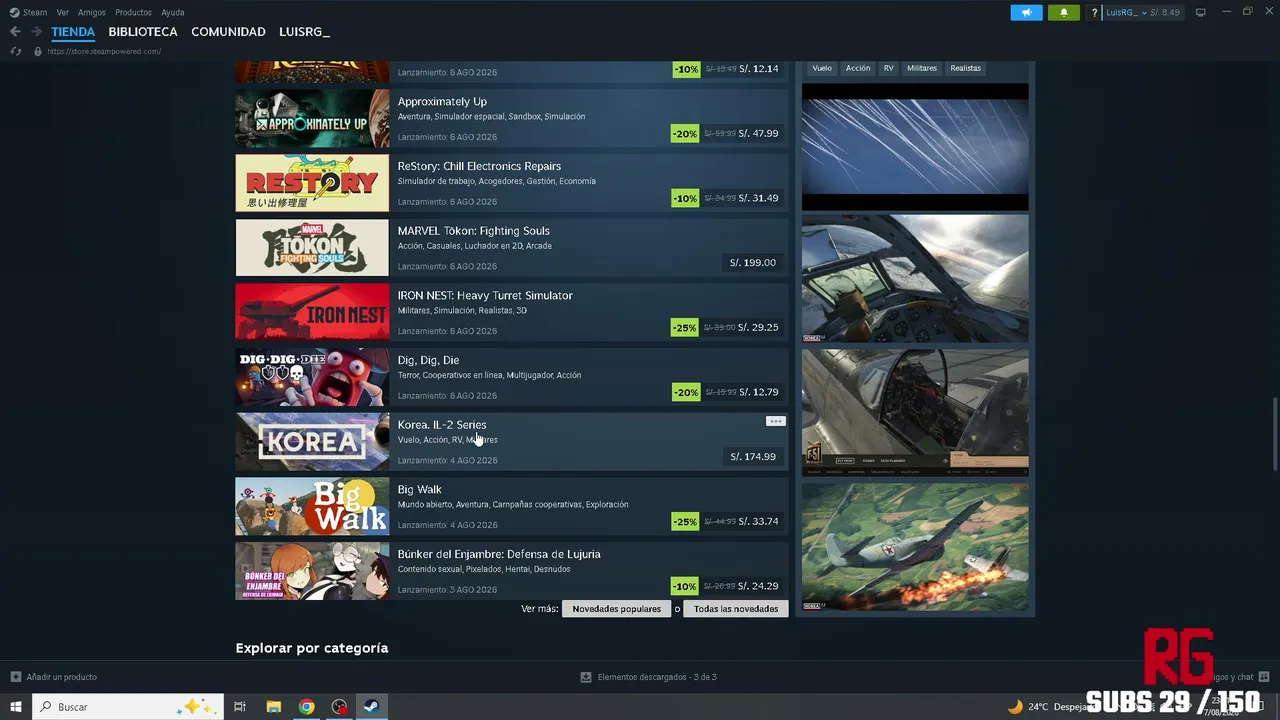Viewport: 1280px width, 720px height.
Task: Click the page security lock icon
Action: 37,51
